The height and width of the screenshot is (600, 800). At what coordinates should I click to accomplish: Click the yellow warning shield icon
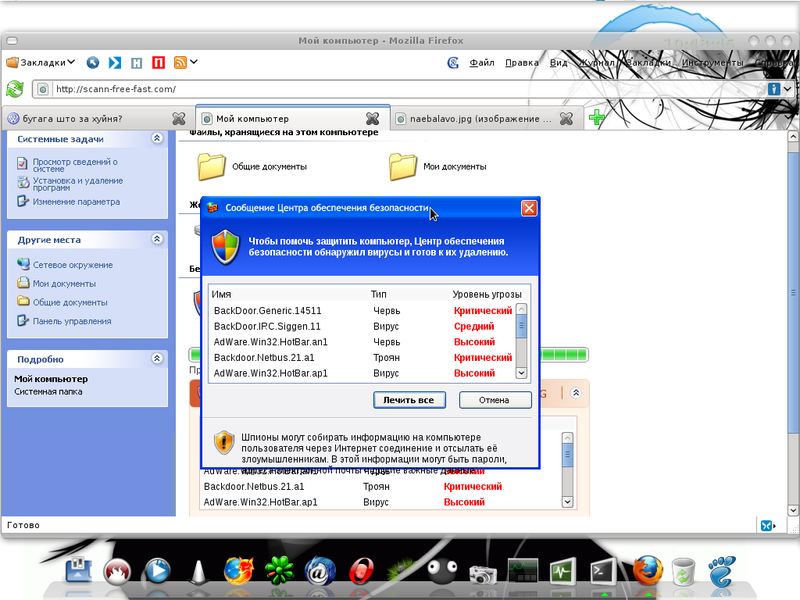(x=223, y=442)
